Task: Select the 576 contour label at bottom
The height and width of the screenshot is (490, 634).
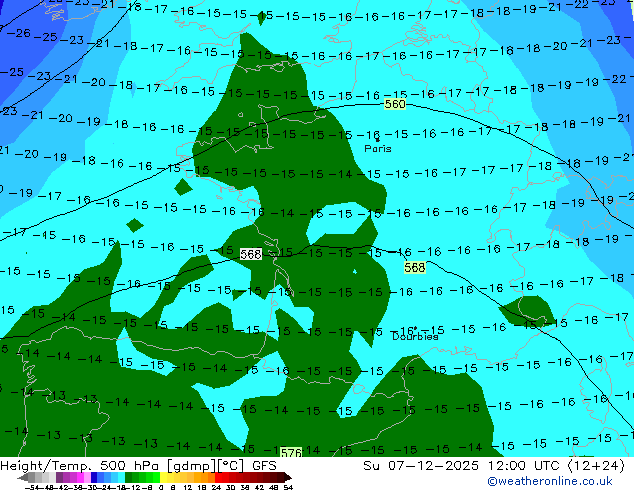Action: 291,452
